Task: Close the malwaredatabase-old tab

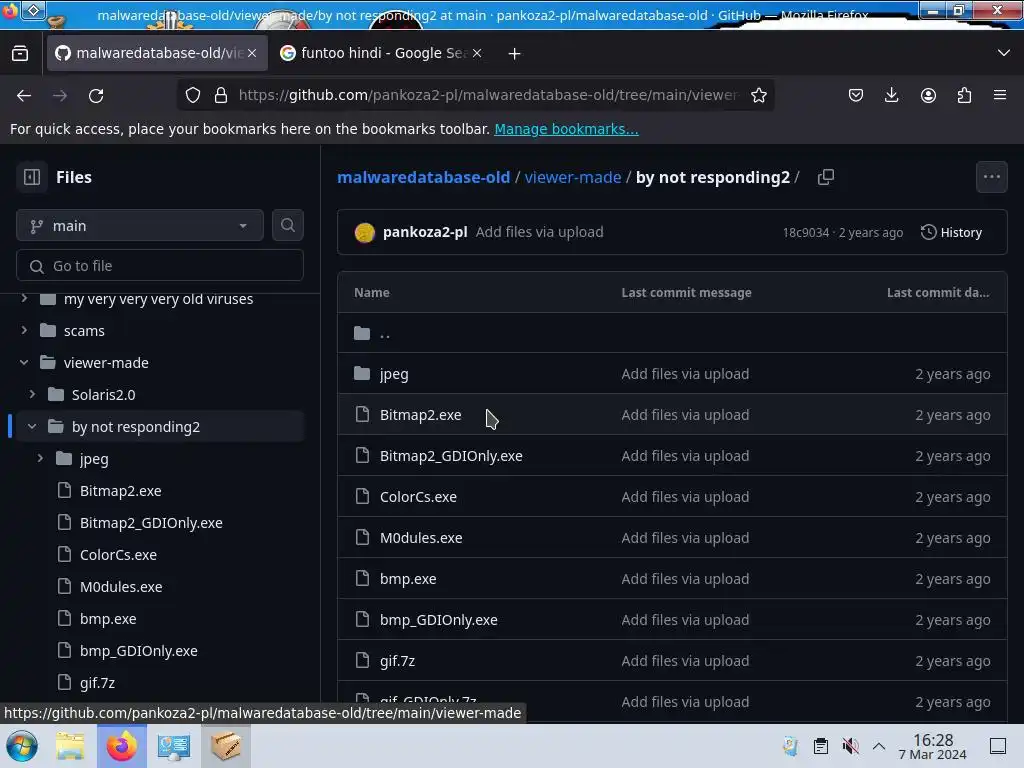Action: click(x=252, y=53)
